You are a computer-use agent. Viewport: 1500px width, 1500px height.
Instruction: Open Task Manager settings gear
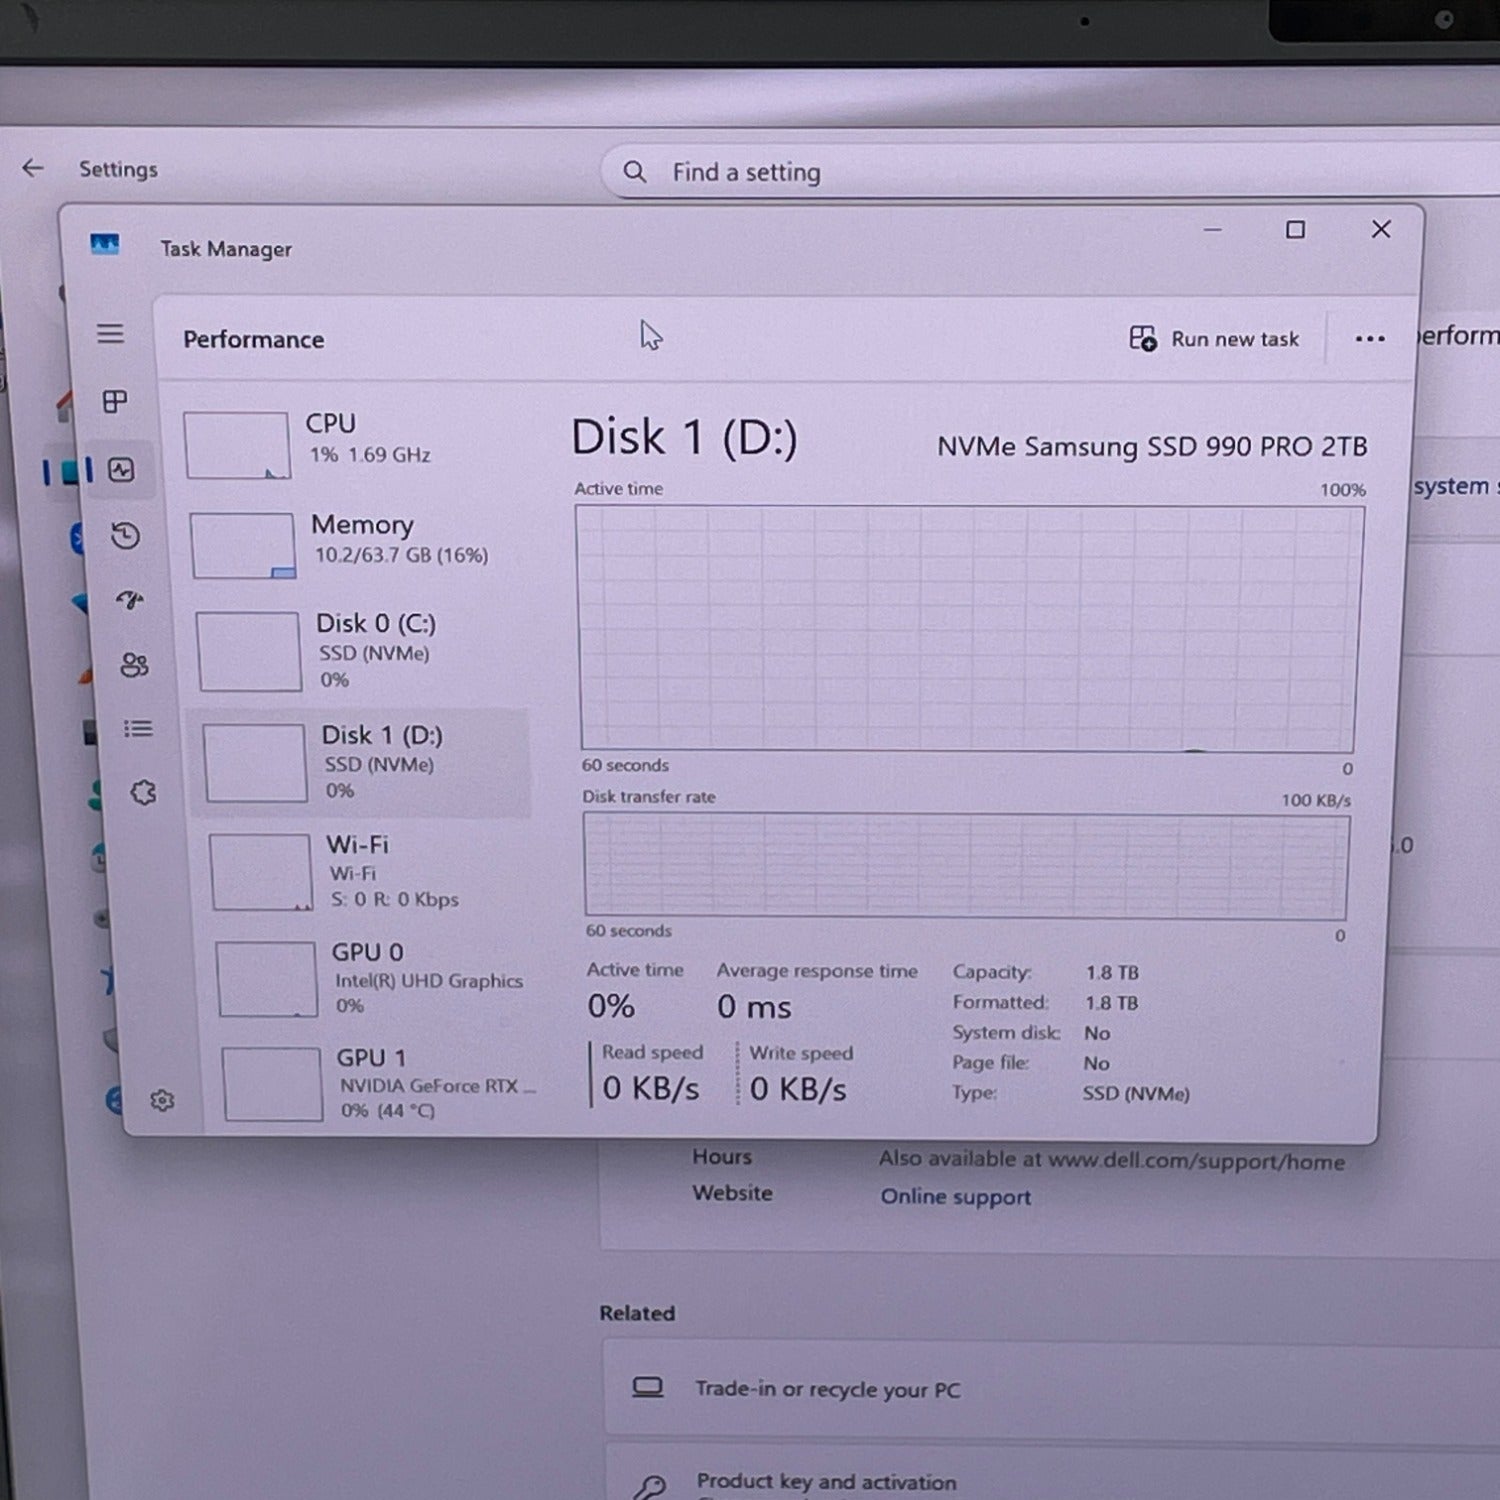(162, 1101)
